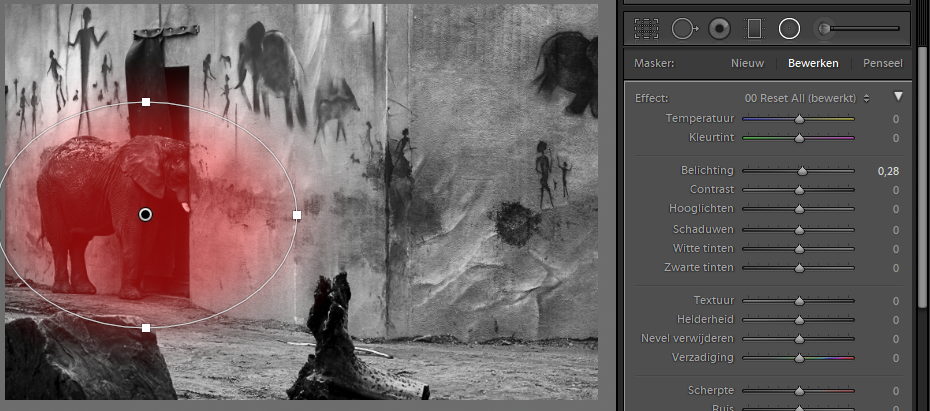
Task: Click the Belichting slider handle
Action: pos(802,171)
